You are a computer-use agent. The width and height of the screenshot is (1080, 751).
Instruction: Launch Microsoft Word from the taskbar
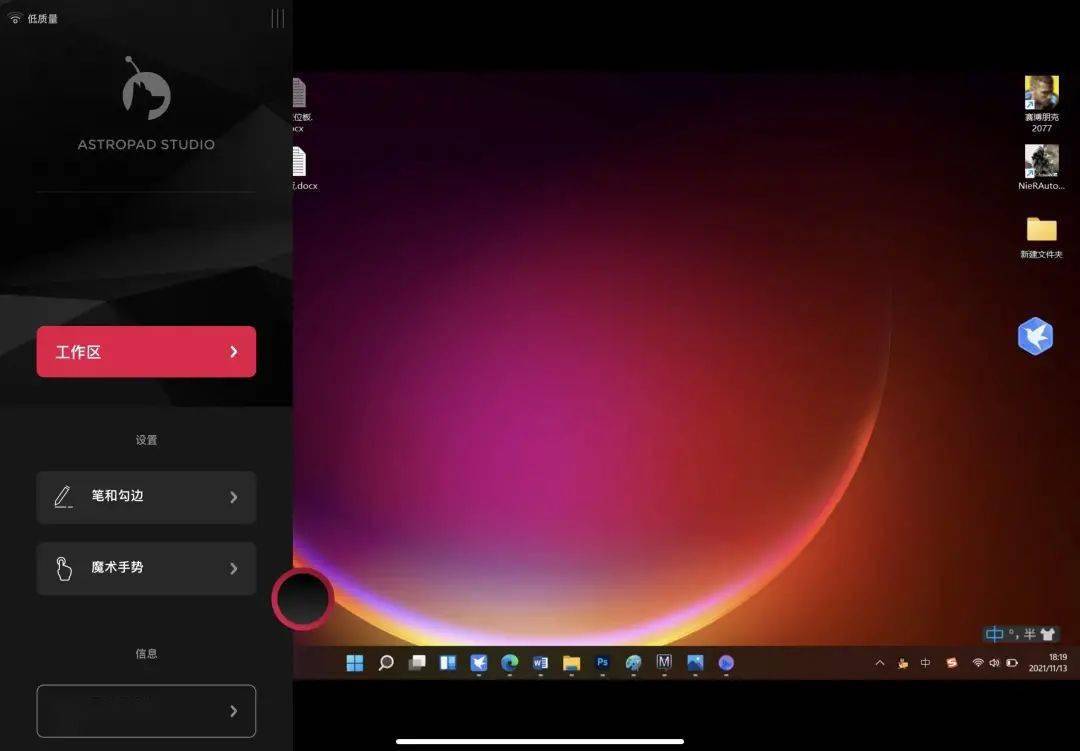tap(540, 663)
